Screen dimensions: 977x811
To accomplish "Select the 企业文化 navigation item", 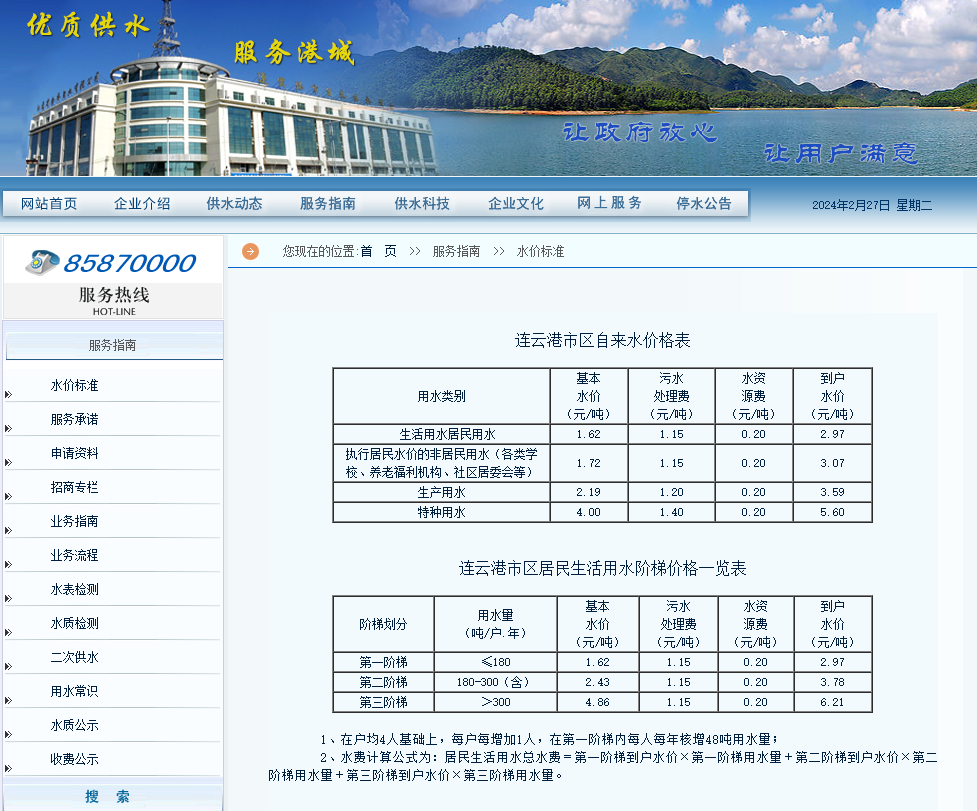I will (x=516, y=203).
